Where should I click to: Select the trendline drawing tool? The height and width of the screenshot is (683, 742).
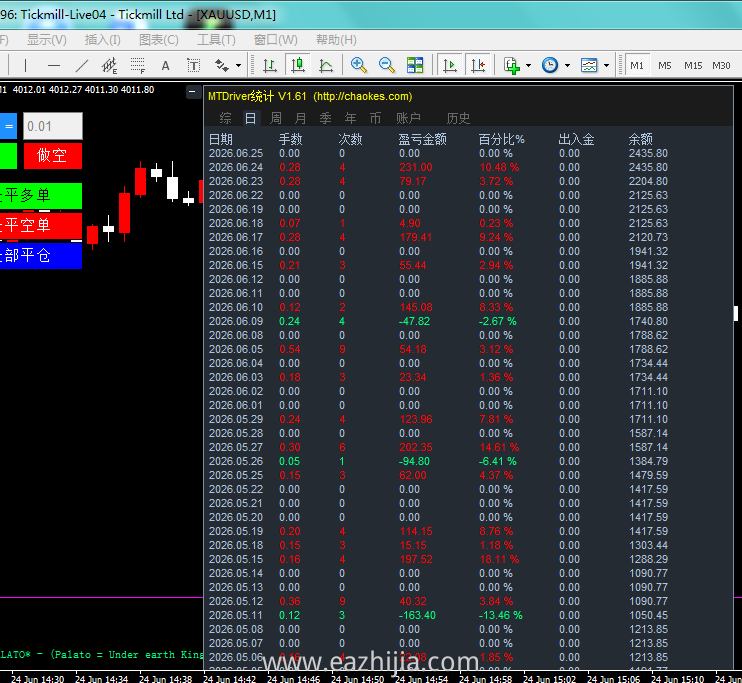pyautogui.click(x=82, y=65)
